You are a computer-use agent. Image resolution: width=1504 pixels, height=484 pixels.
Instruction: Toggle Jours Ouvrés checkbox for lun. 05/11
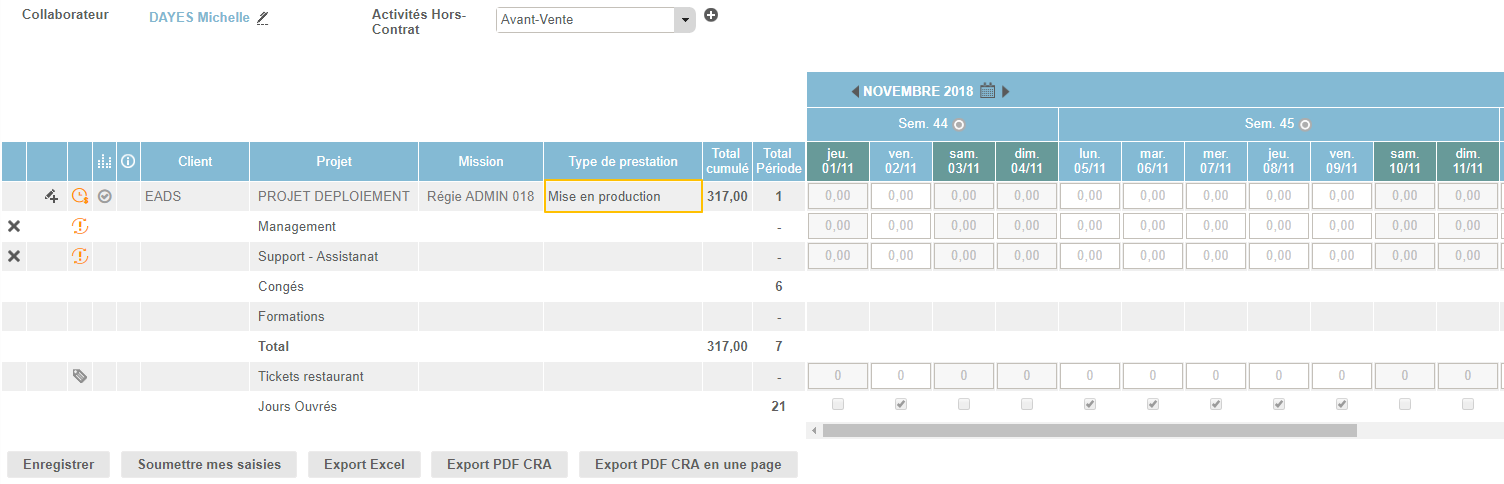click(x=1090, y=405)
